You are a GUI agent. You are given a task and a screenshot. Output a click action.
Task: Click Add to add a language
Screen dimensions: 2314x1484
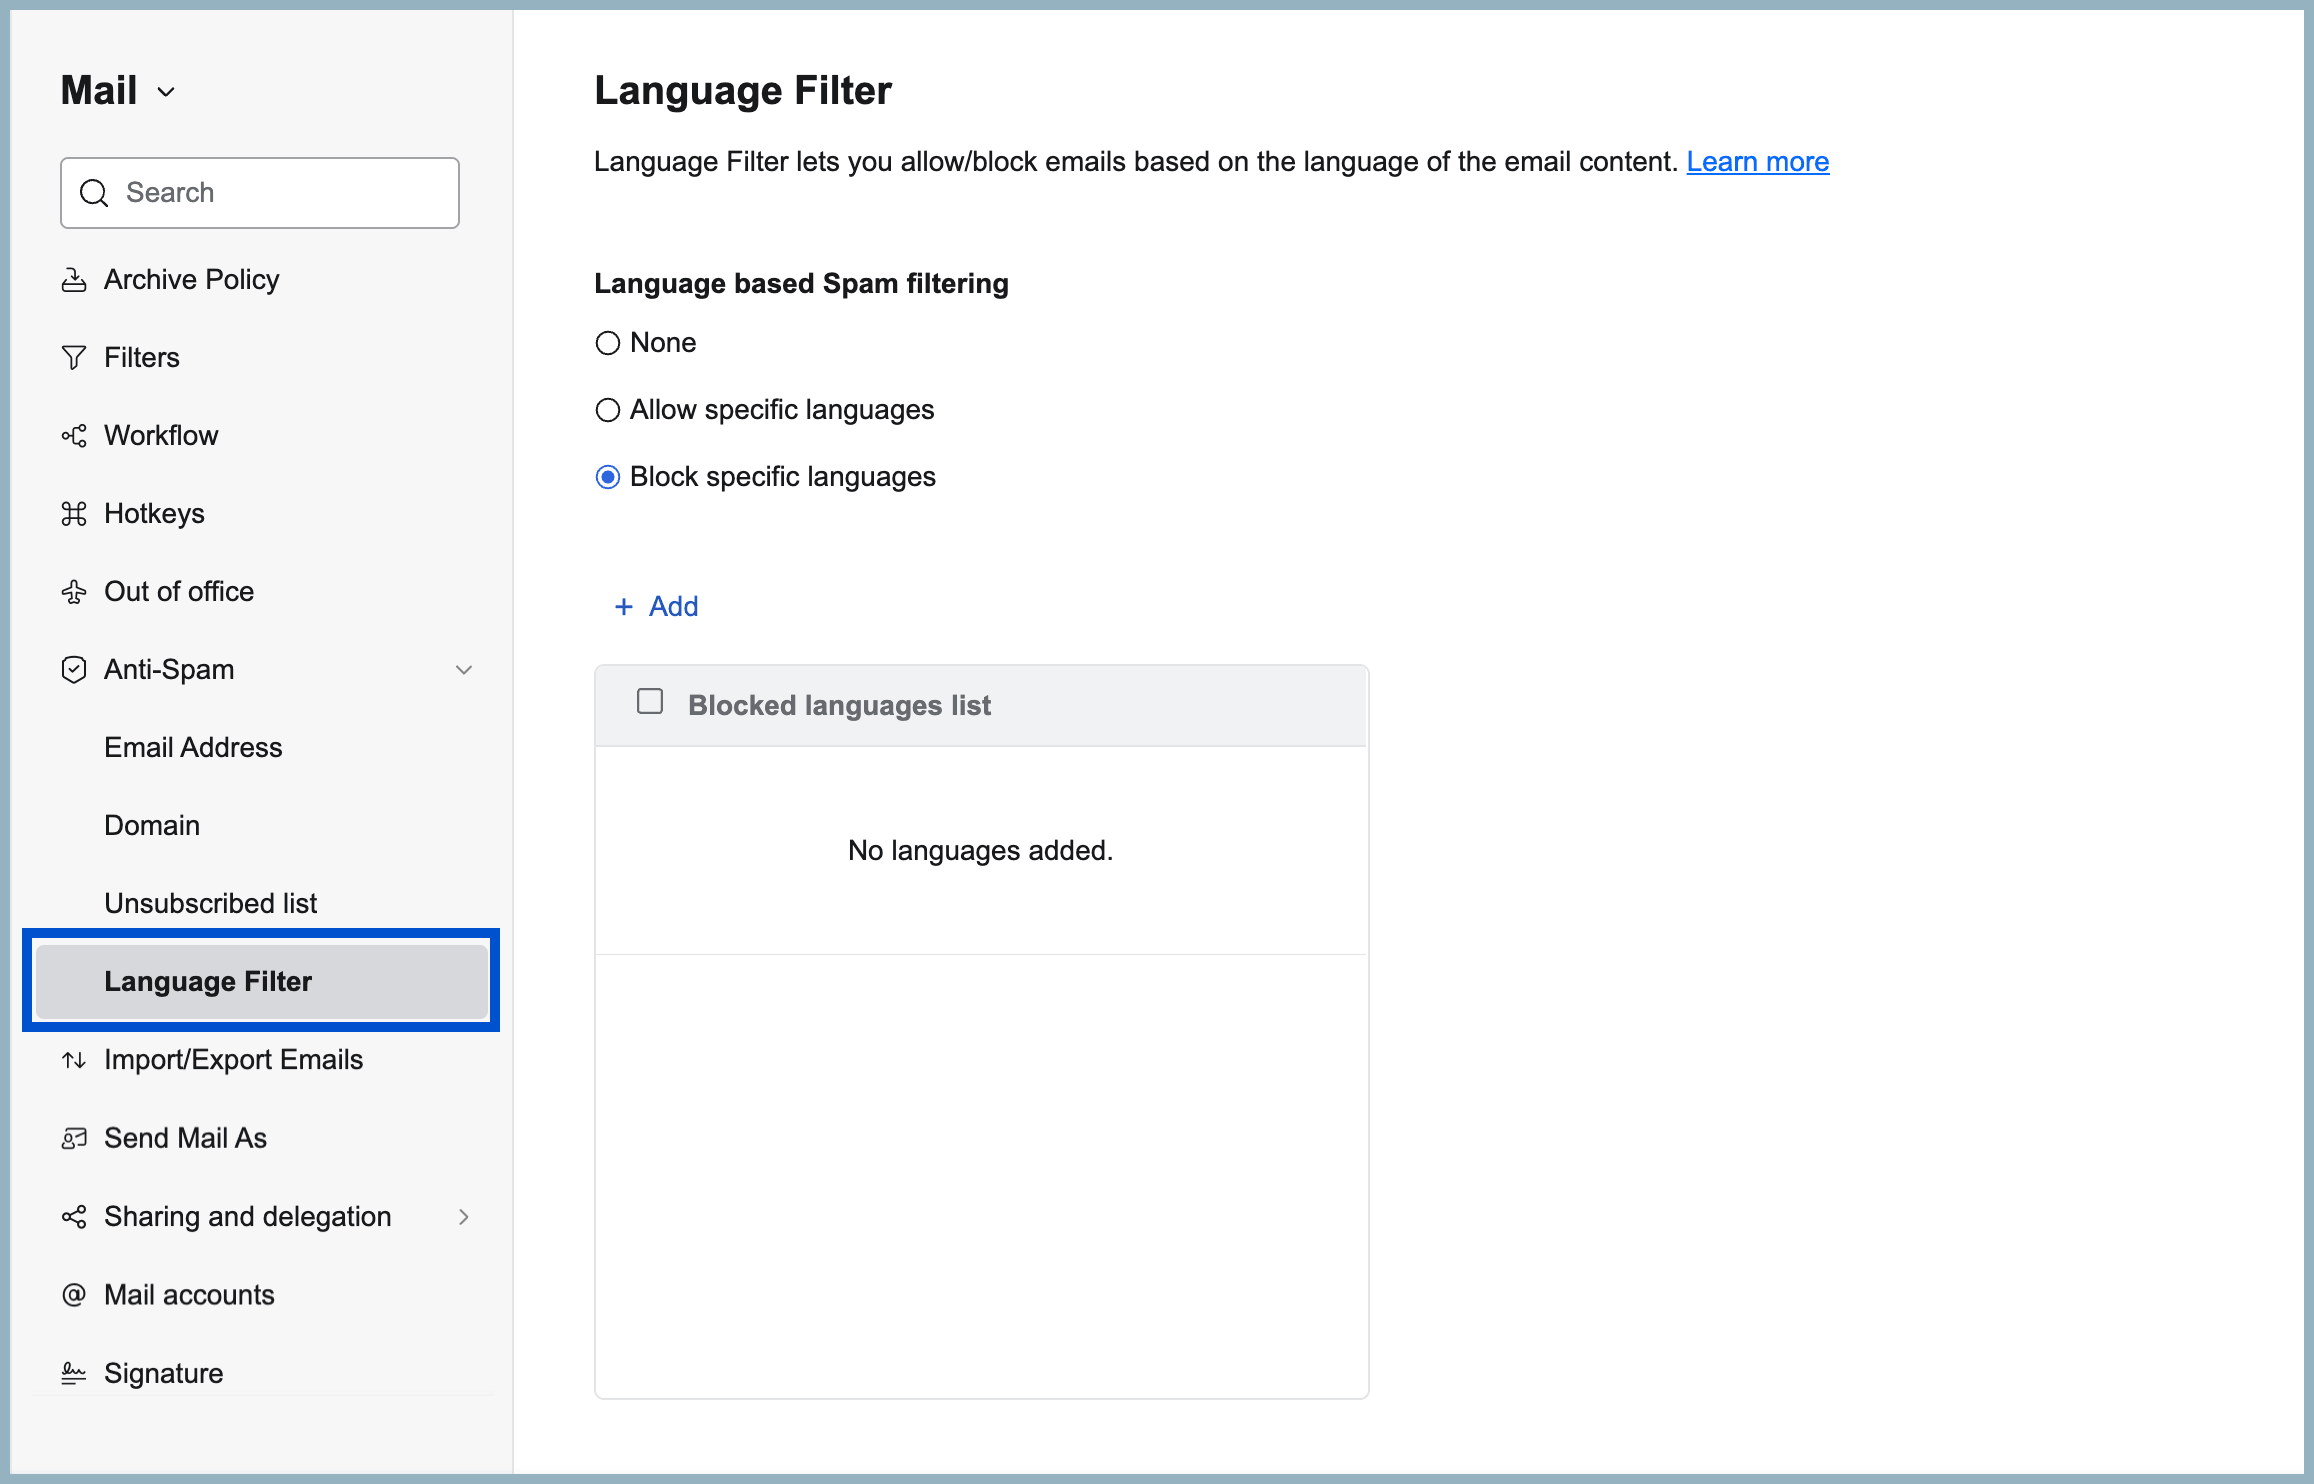(x=656, y=607)
